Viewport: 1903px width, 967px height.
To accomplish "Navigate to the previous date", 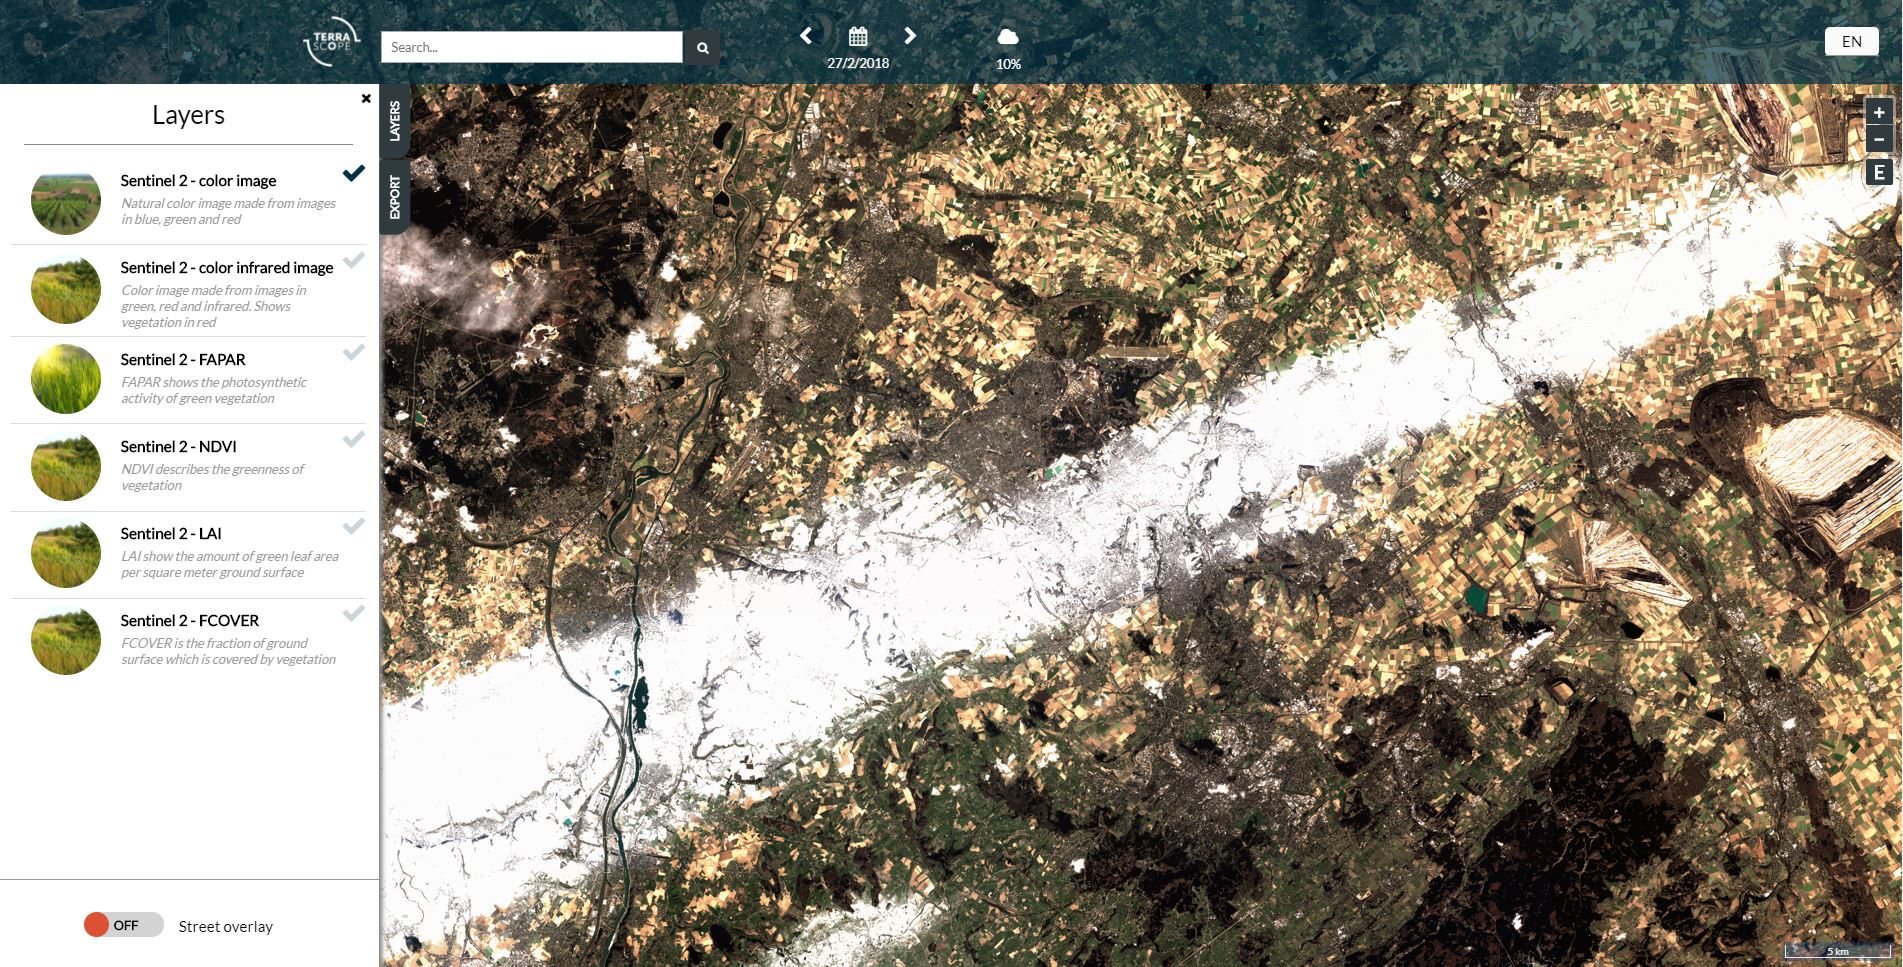I will [x=806, y=35].
